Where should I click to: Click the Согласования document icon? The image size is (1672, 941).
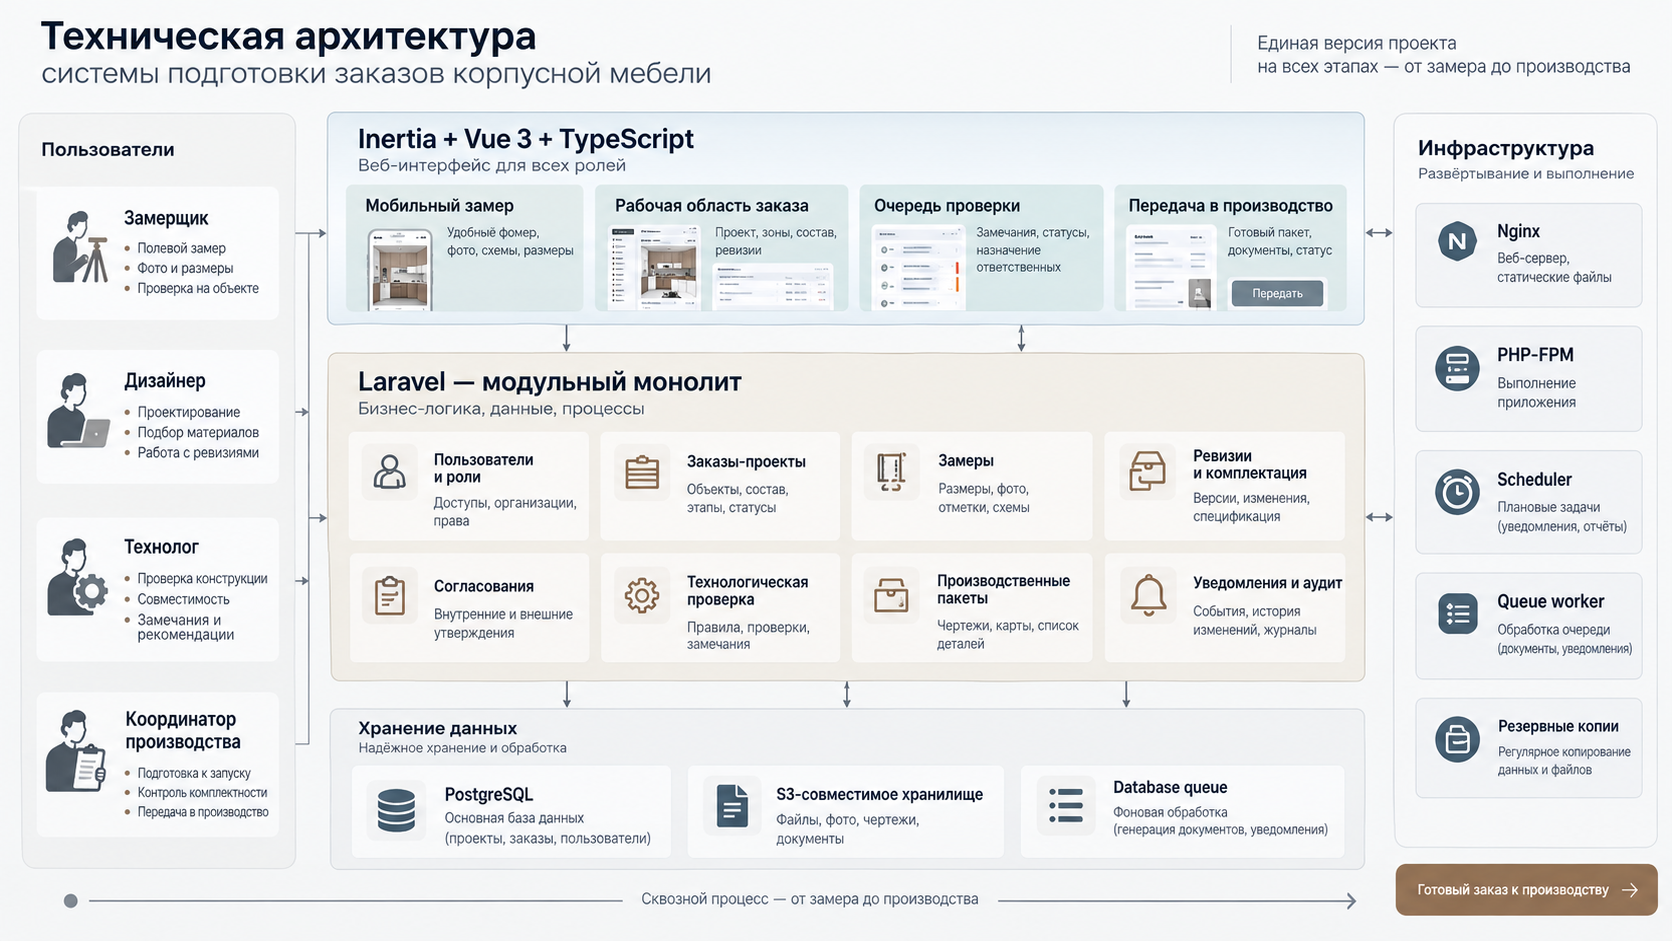(389, 596)
